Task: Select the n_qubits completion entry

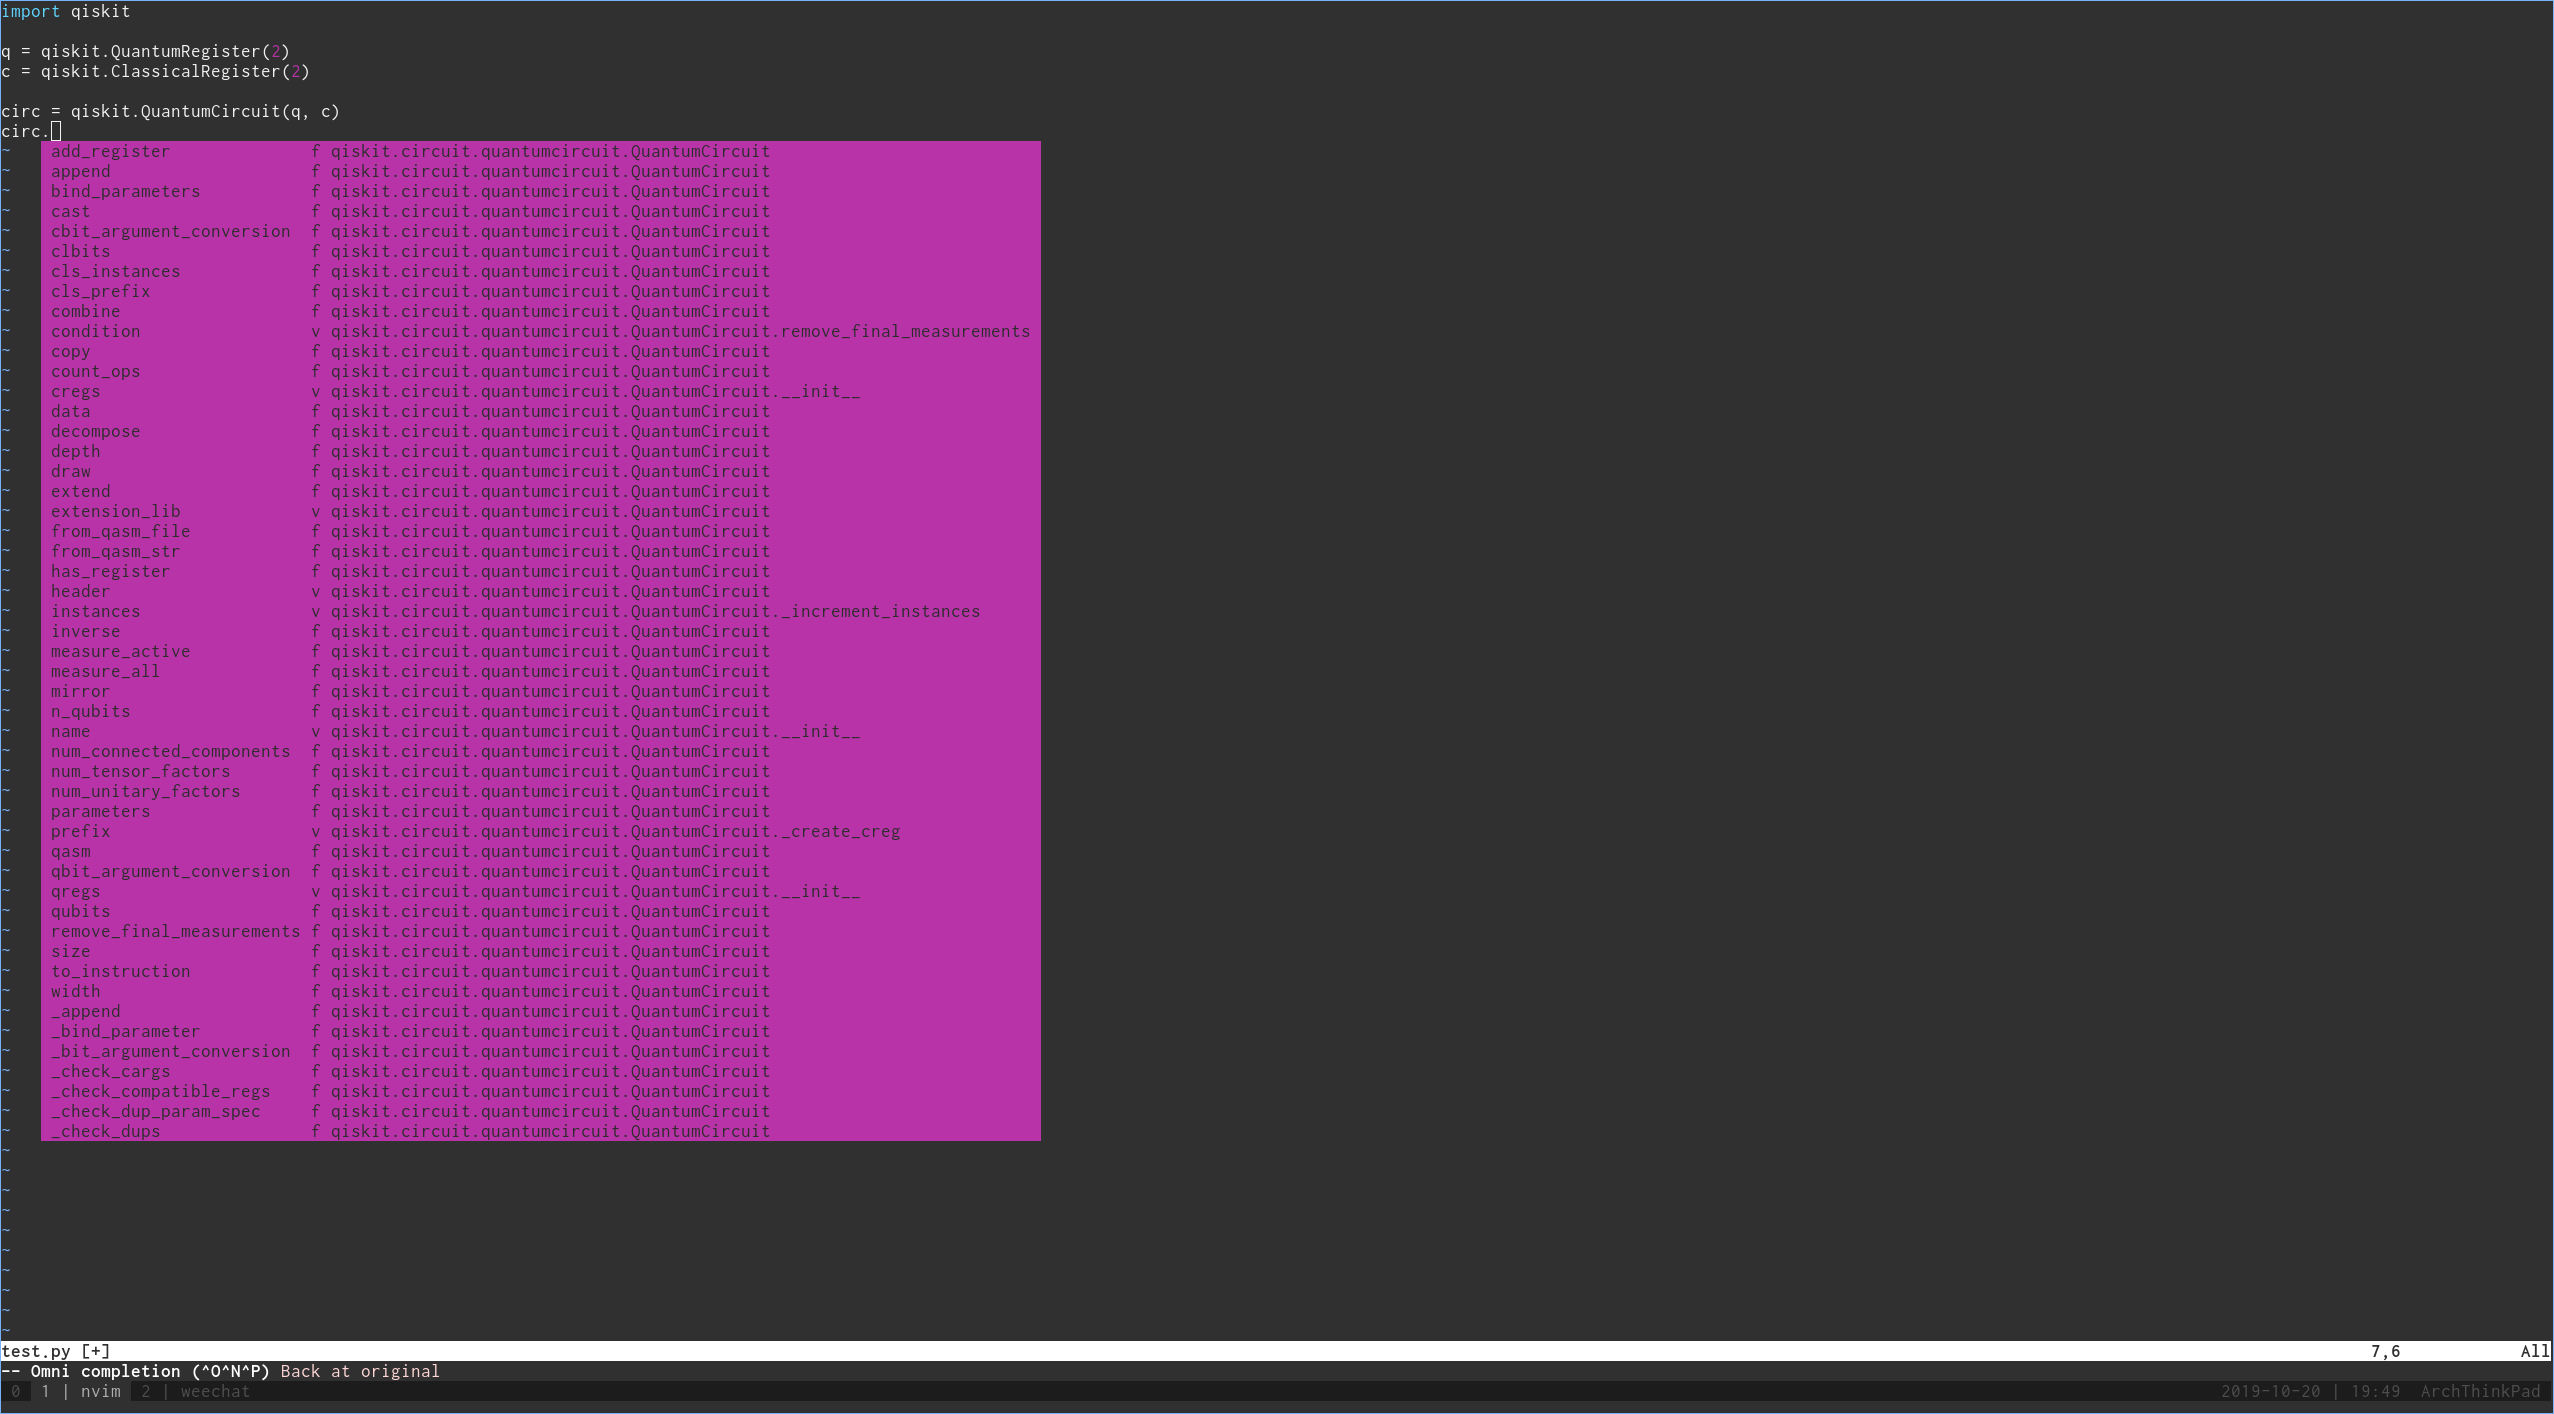Action: pos(90,711)
